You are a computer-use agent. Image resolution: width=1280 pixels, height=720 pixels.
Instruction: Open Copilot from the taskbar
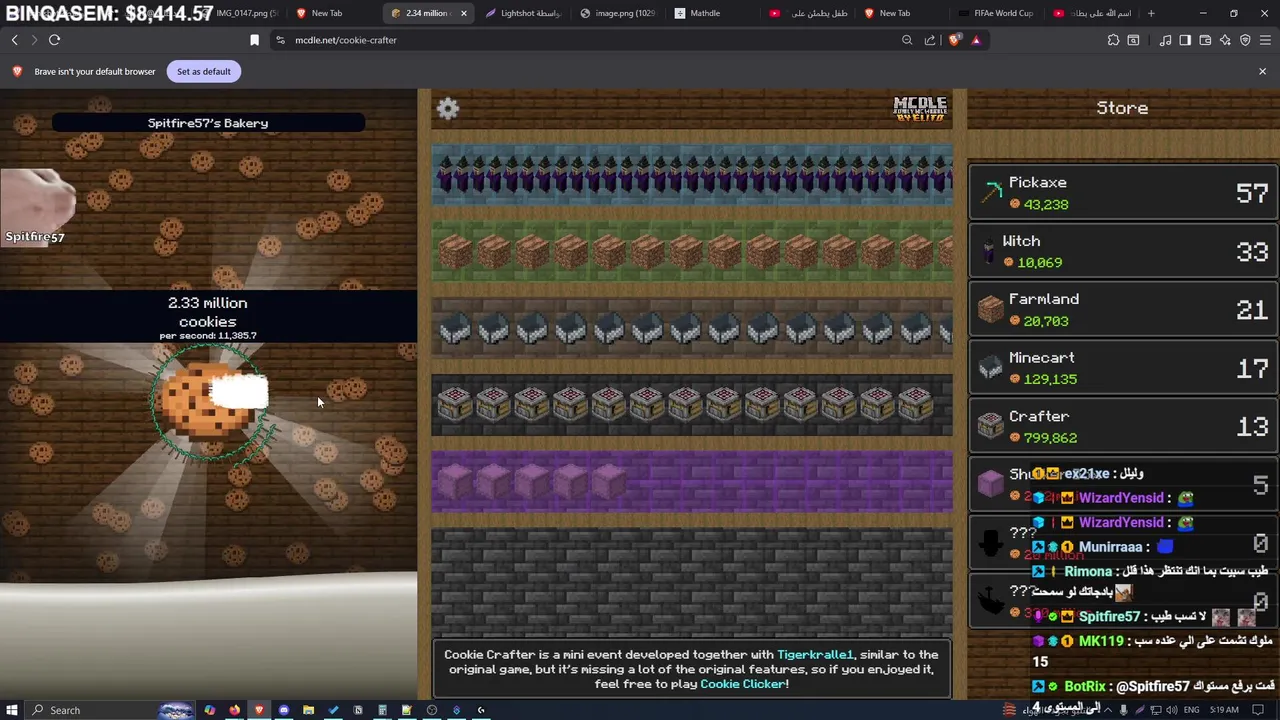210,710
